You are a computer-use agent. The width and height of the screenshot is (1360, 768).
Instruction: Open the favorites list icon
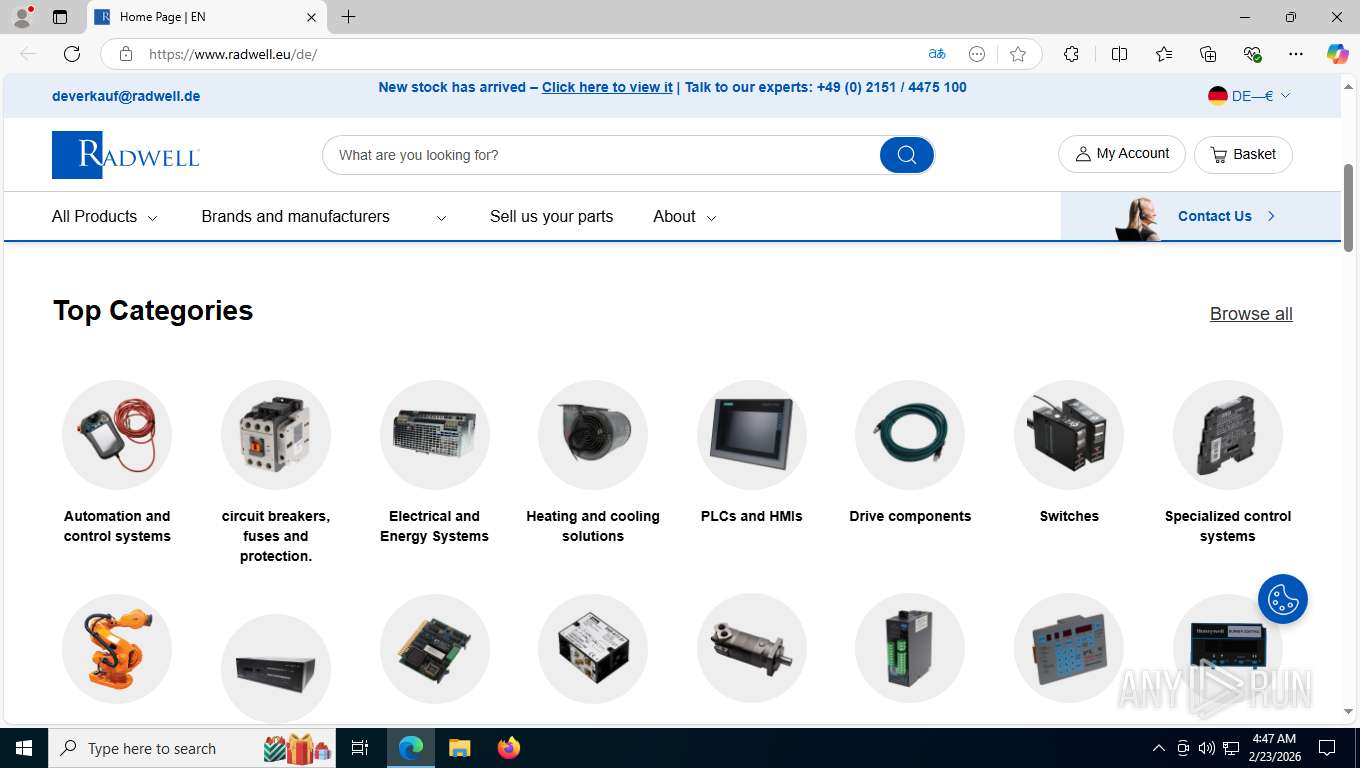coord(1164,54)
